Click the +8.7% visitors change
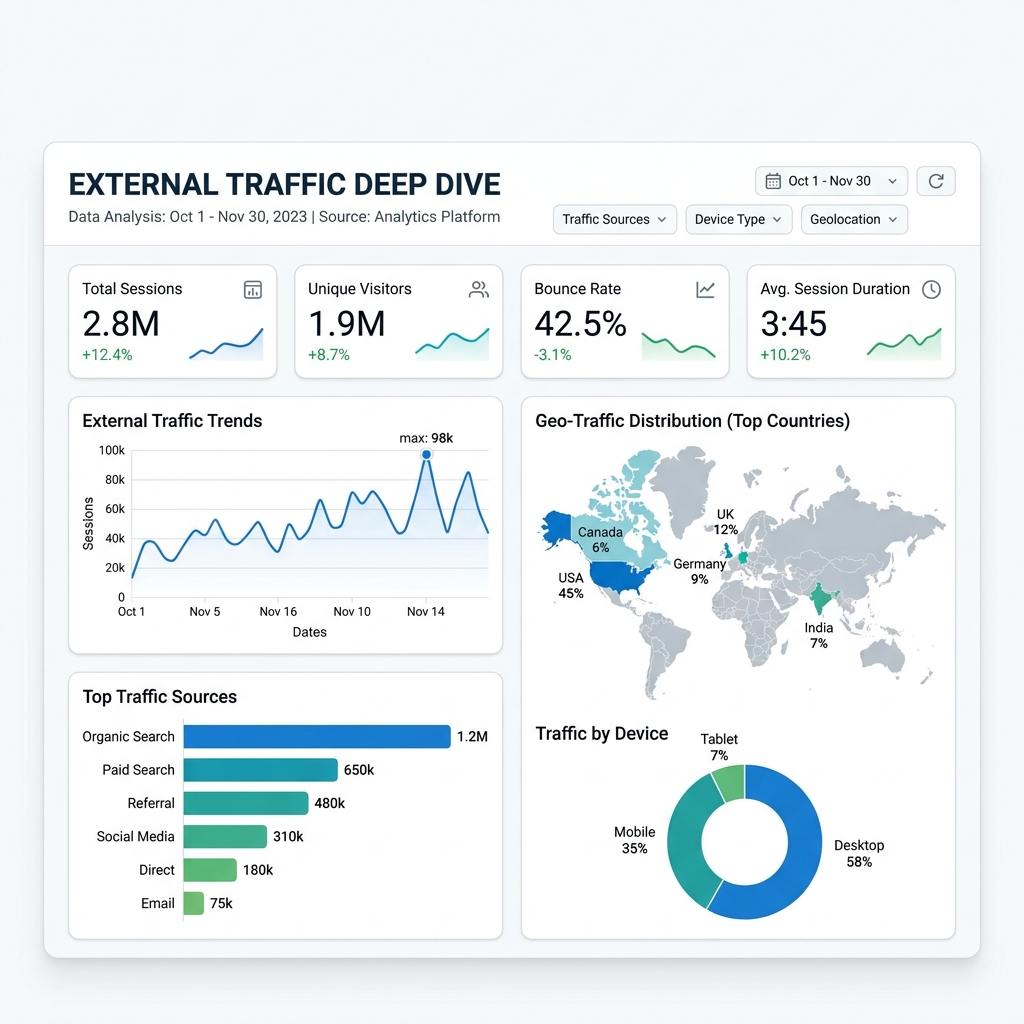This screenshot has width=1024, height=1024. point(329,355)
